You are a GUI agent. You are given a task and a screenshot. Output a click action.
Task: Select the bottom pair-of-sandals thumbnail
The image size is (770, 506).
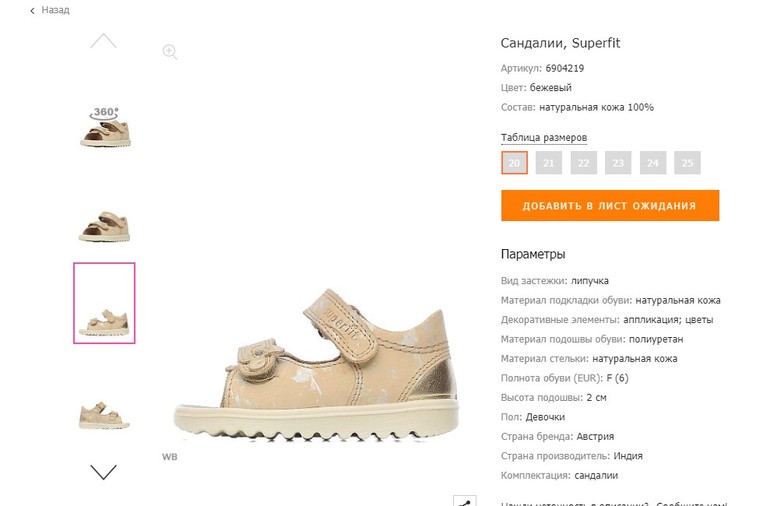pyautogui.click(x=104, y=416)
